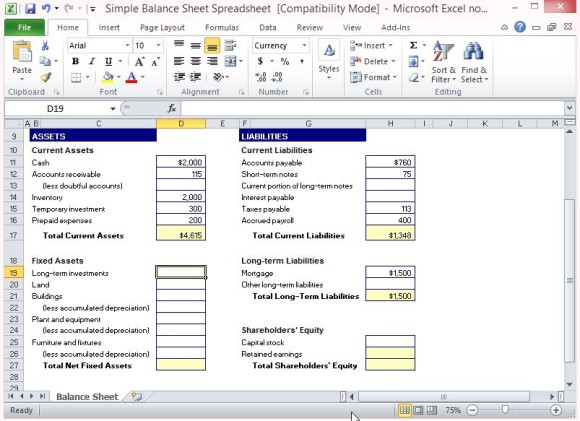Toggle Merge & Center
This screenshot has height=421, width=580.
[230, 61]
